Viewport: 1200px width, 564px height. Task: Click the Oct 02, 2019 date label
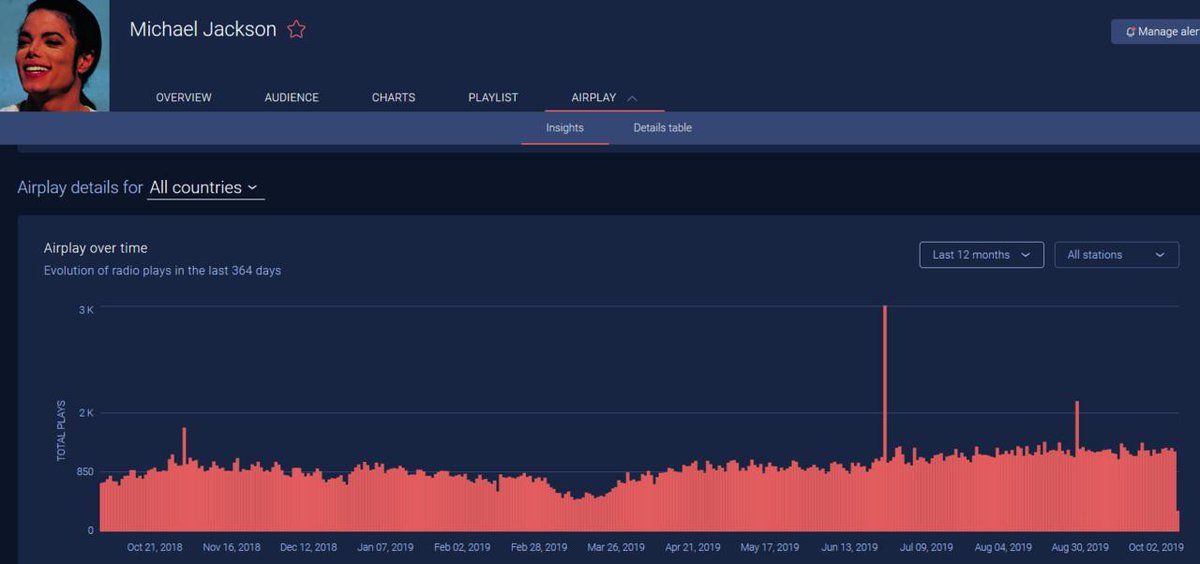coord(1156,547)
